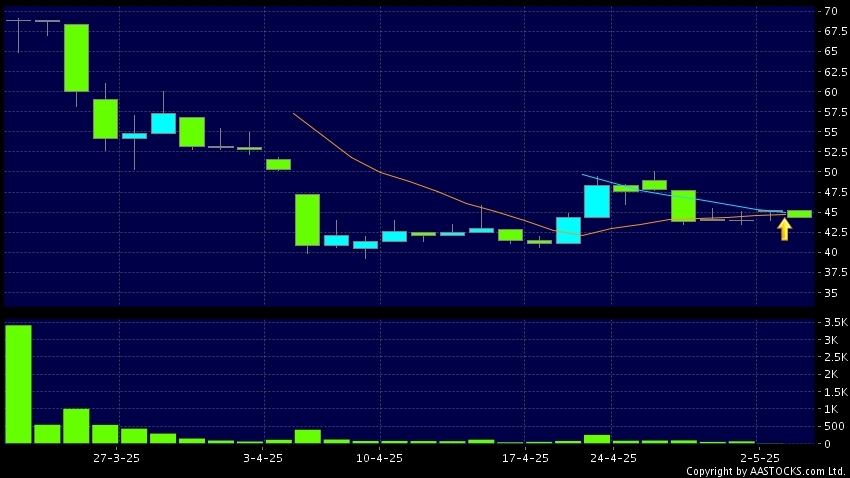Viewport: 850px width, 478px height.
Task: Click the 1.5K volume axis label
Action: click(x=835, y=391)
